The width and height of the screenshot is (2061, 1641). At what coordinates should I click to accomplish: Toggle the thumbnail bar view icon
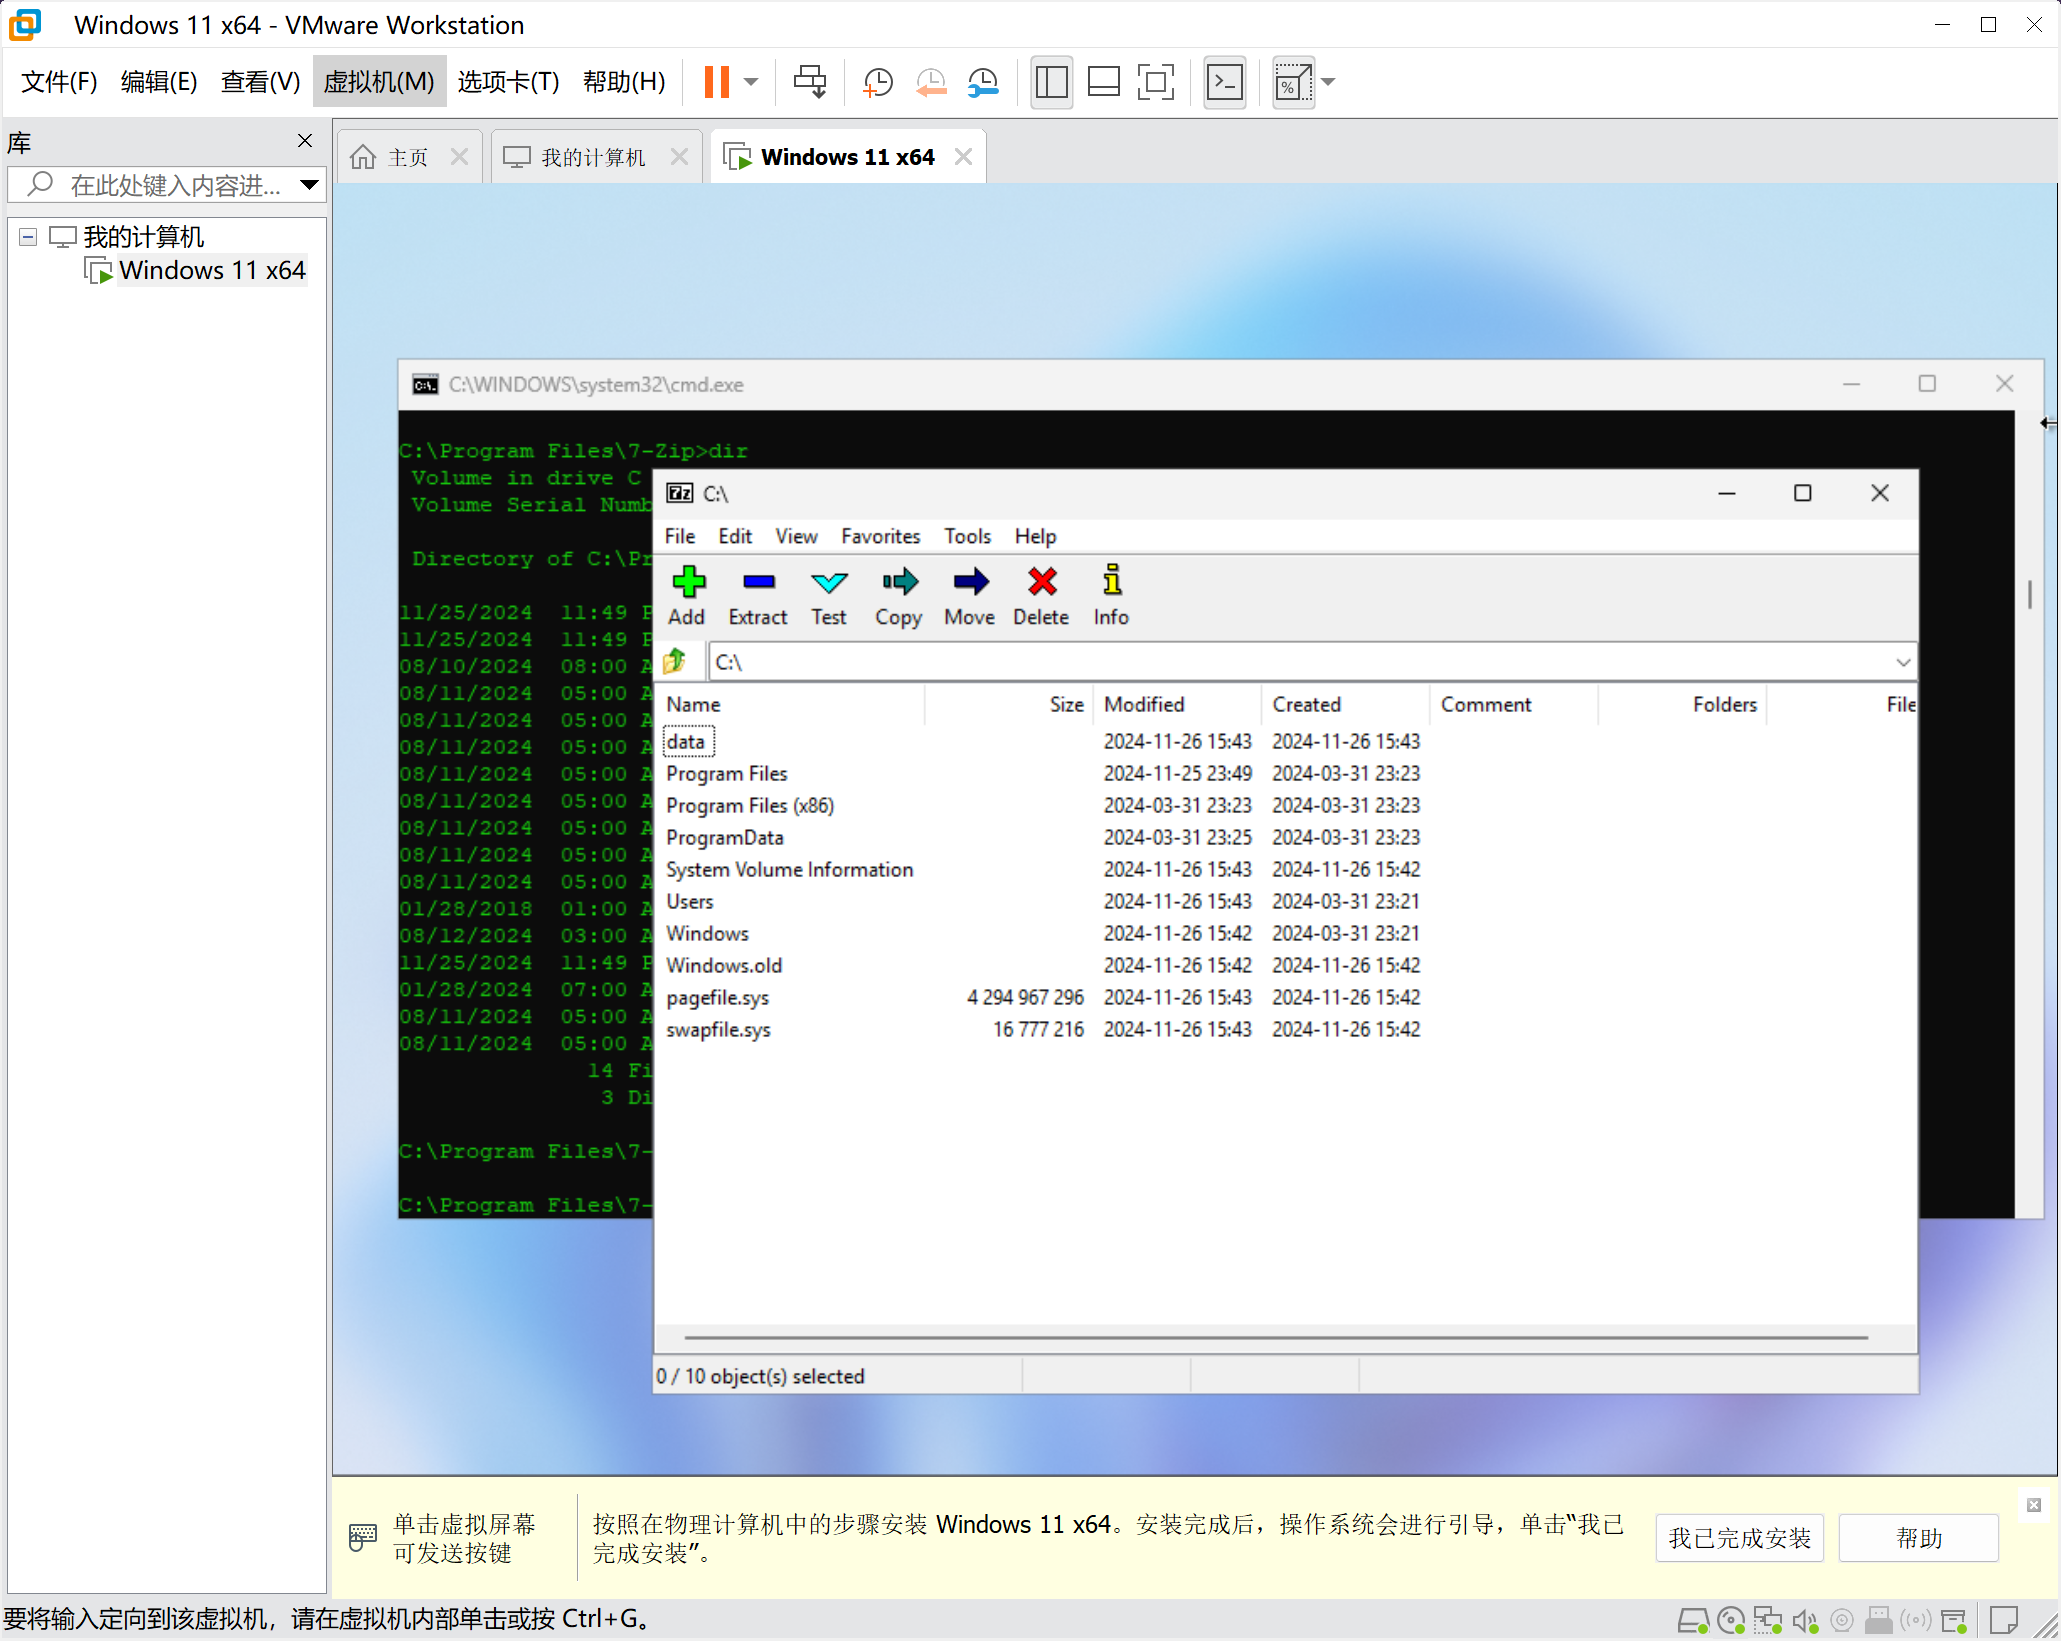point(1104,82)
